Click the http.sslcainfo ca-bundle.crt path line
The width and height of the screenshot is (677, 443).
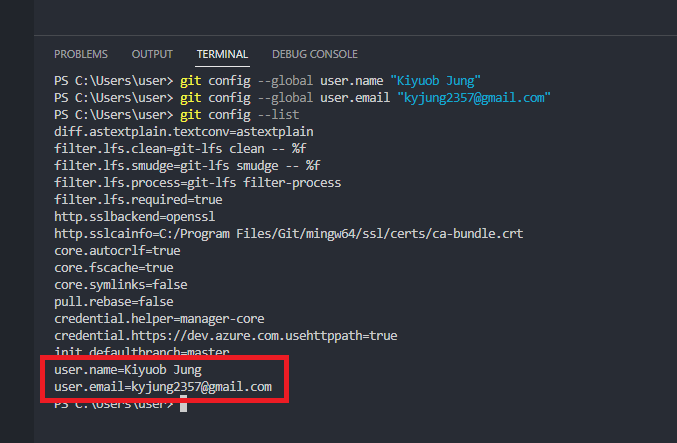coord(288,234)
